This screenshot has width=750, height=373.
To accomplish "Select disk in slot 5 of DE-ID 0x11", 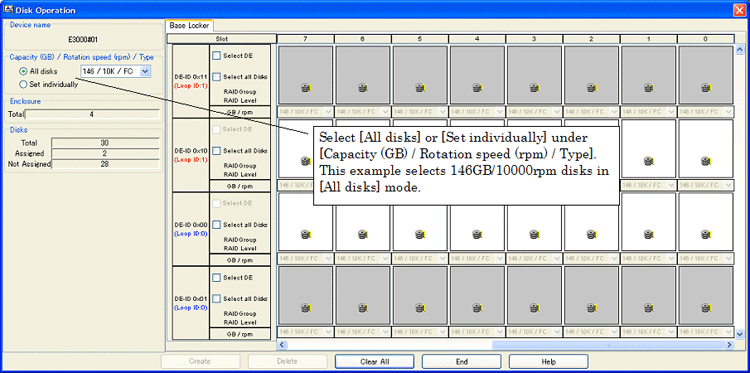I will [419, 75].
